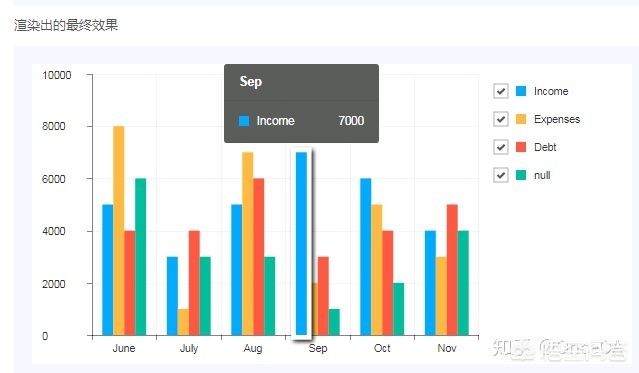639x373 pixels.
Task: Click the red Debt legend swatch
Action: [521, 147]
